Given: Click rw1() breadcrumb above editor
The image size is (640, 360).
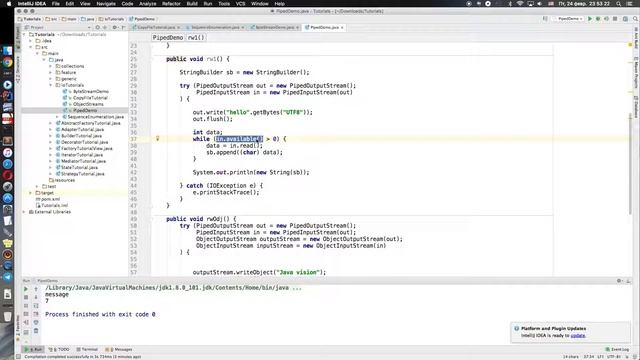Looking at the screenshot, I should (x=196, y=38).
